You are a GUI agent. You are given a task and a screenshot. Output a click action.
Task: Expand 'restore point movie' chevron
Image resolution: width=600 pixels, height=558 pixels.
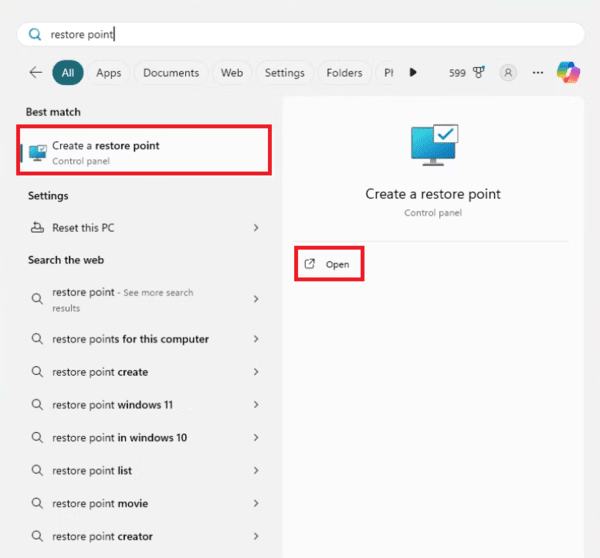click(256, 503)
